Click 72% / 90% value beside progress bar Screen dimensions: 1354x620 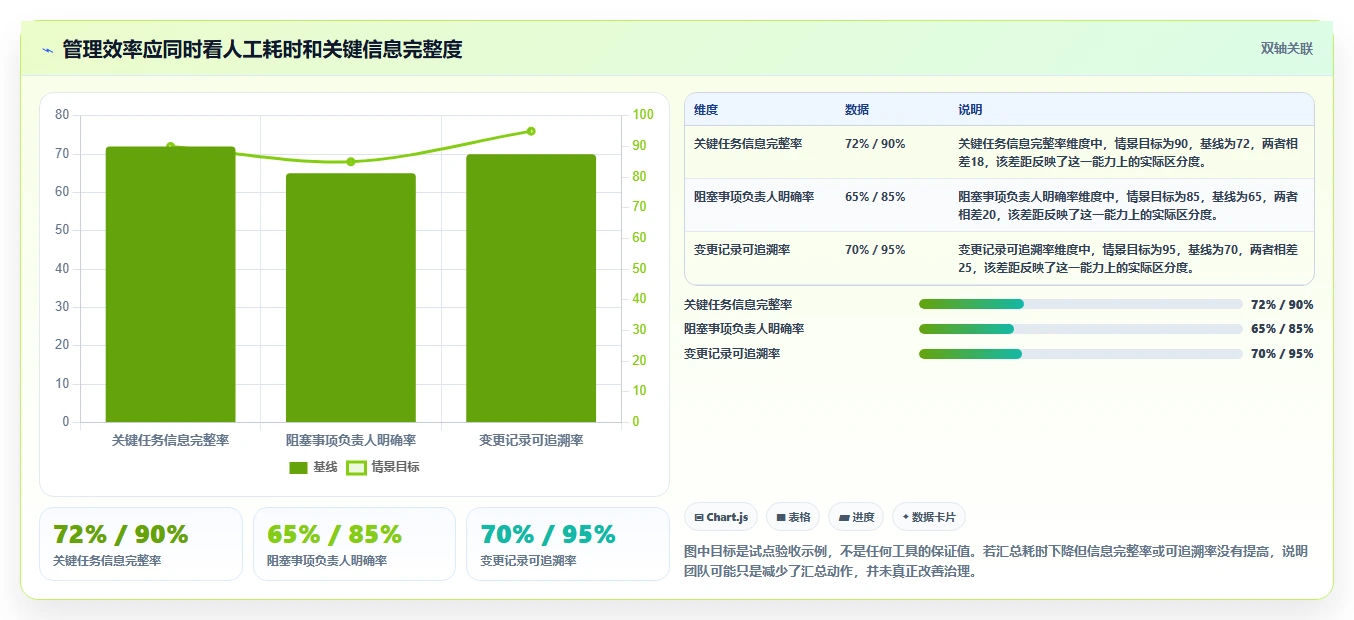pos(1282,305)
